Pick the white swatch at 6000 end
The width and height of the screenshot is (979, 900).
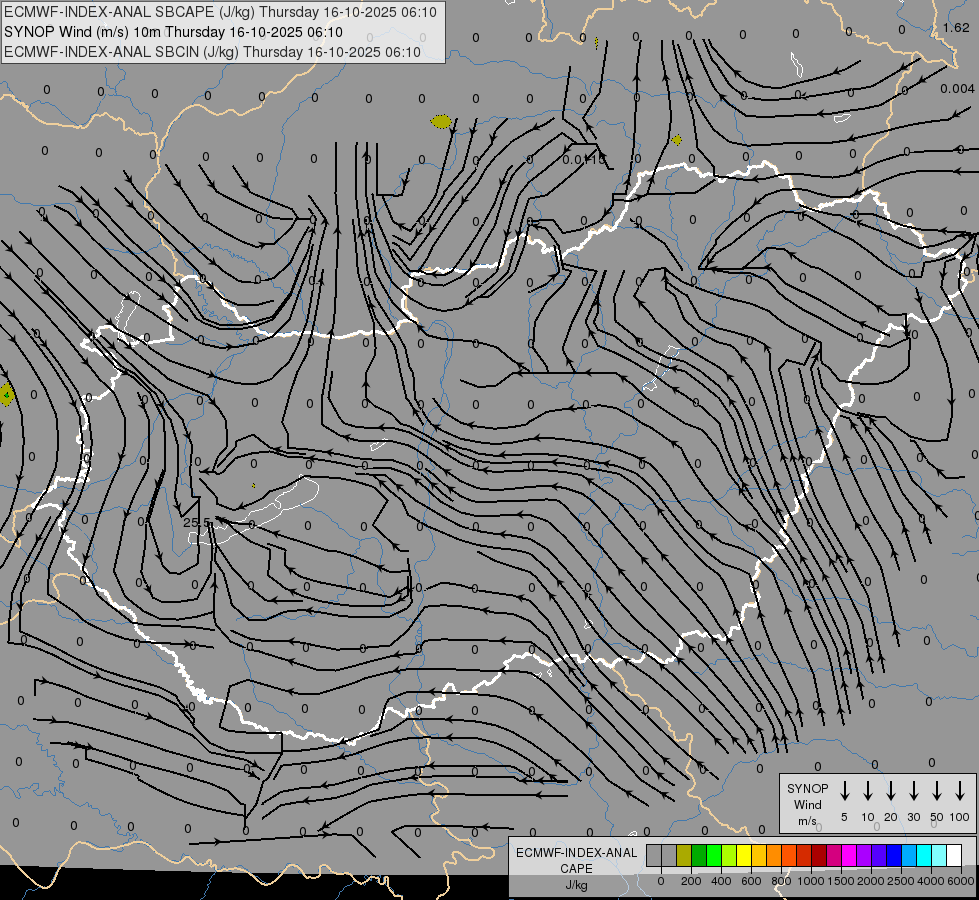pyautogui.click(x=953, y=855)
